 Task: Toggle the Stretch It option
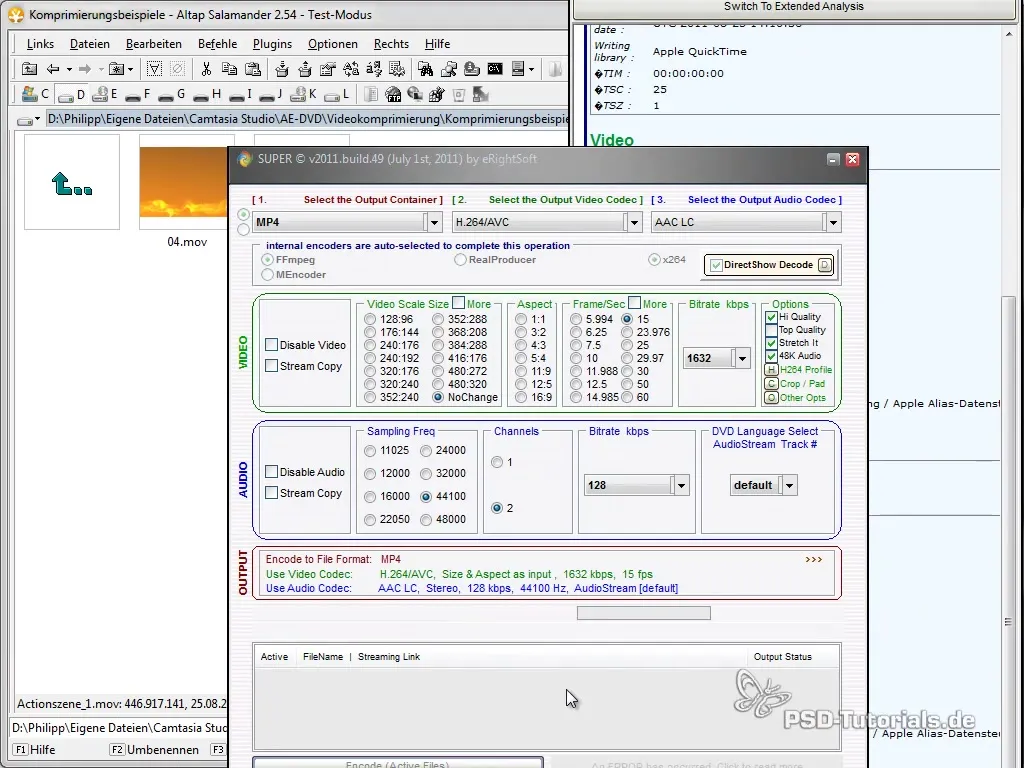click(771, 343)
